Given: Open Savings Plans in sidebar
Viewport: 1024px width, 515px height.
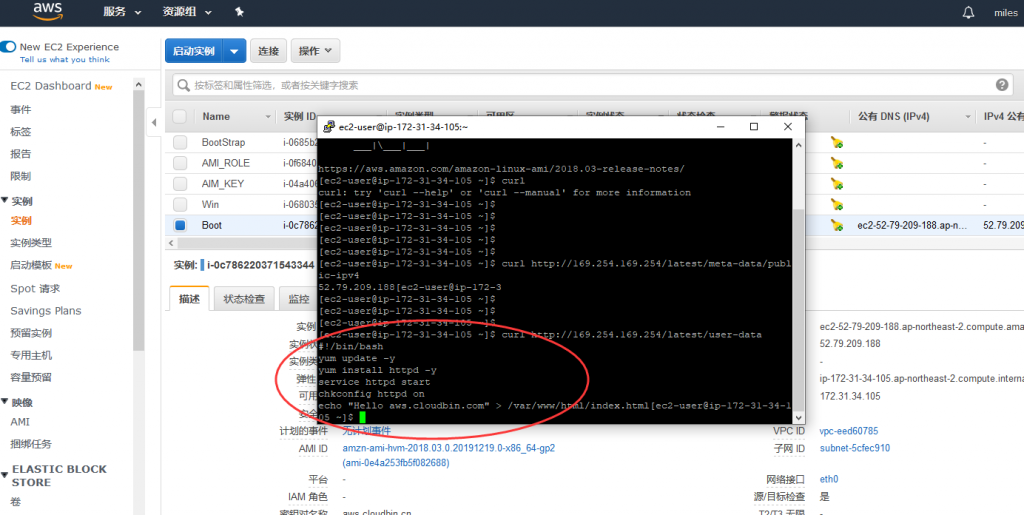Looking at the screenshot, I should click(46, 311).
